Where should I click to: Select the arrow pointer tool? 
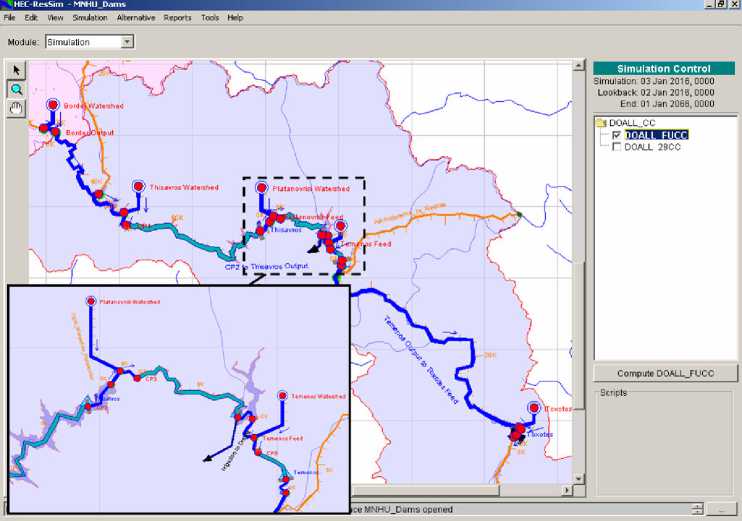click(x=16, y=70)
